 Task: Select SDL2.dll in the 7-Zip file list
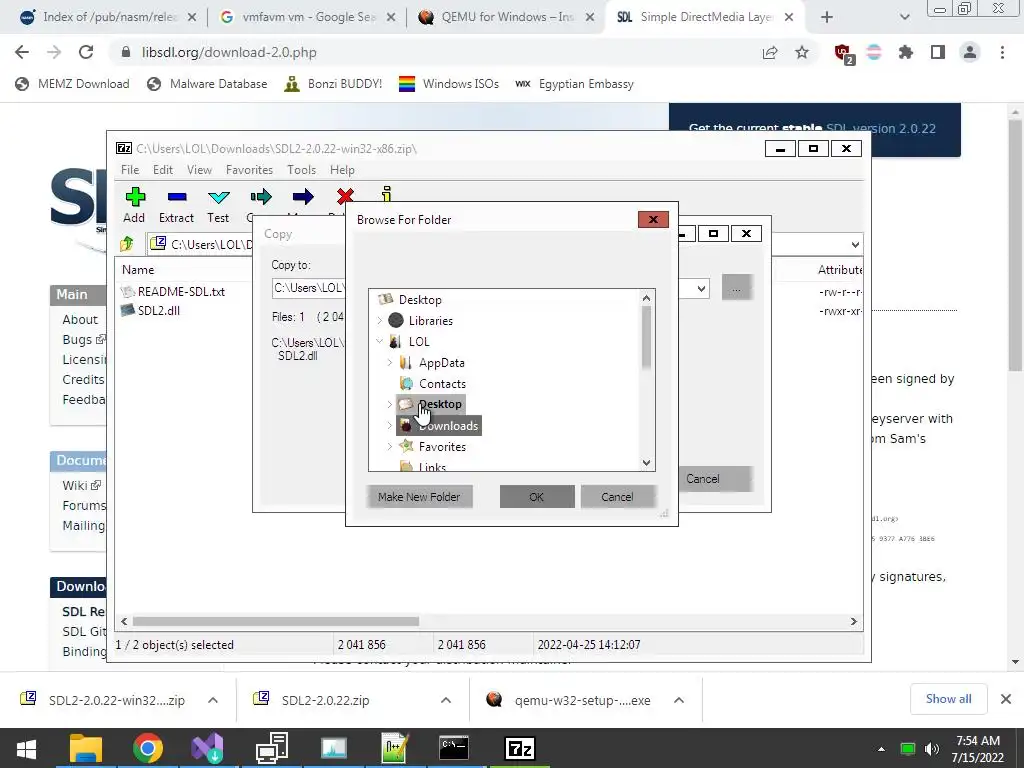click(151, 311)
